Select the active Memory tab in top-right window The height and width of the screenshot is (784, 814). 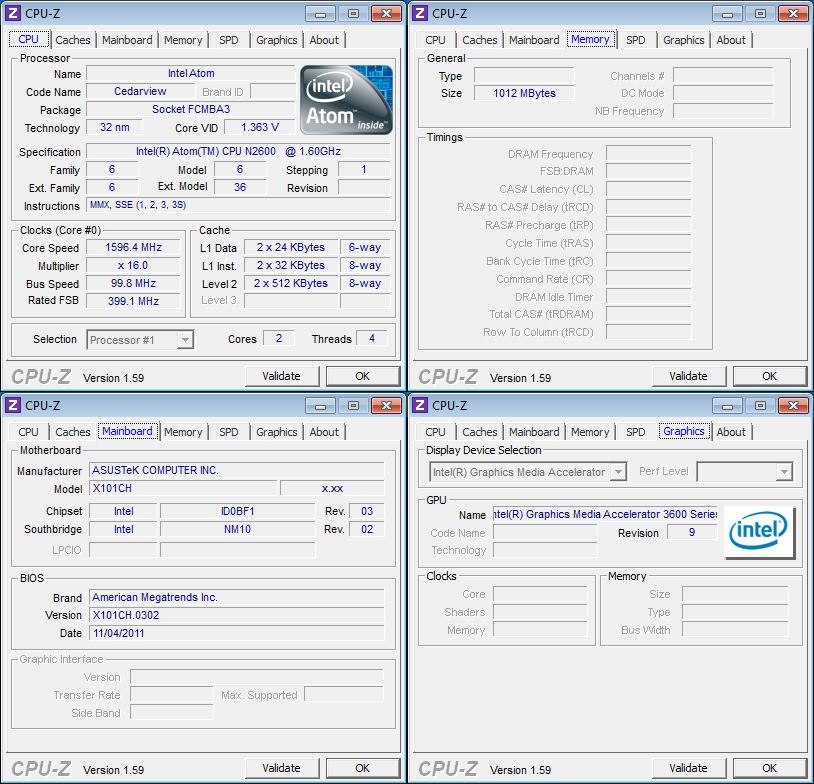(590, 39)
